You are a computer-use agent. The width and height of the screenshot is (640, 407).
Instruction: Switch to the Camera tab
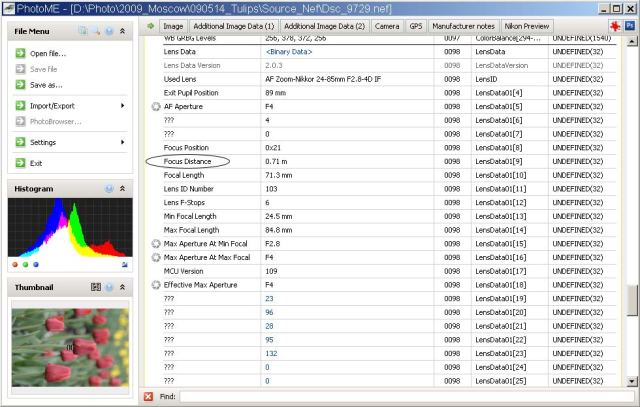[387, 26]
